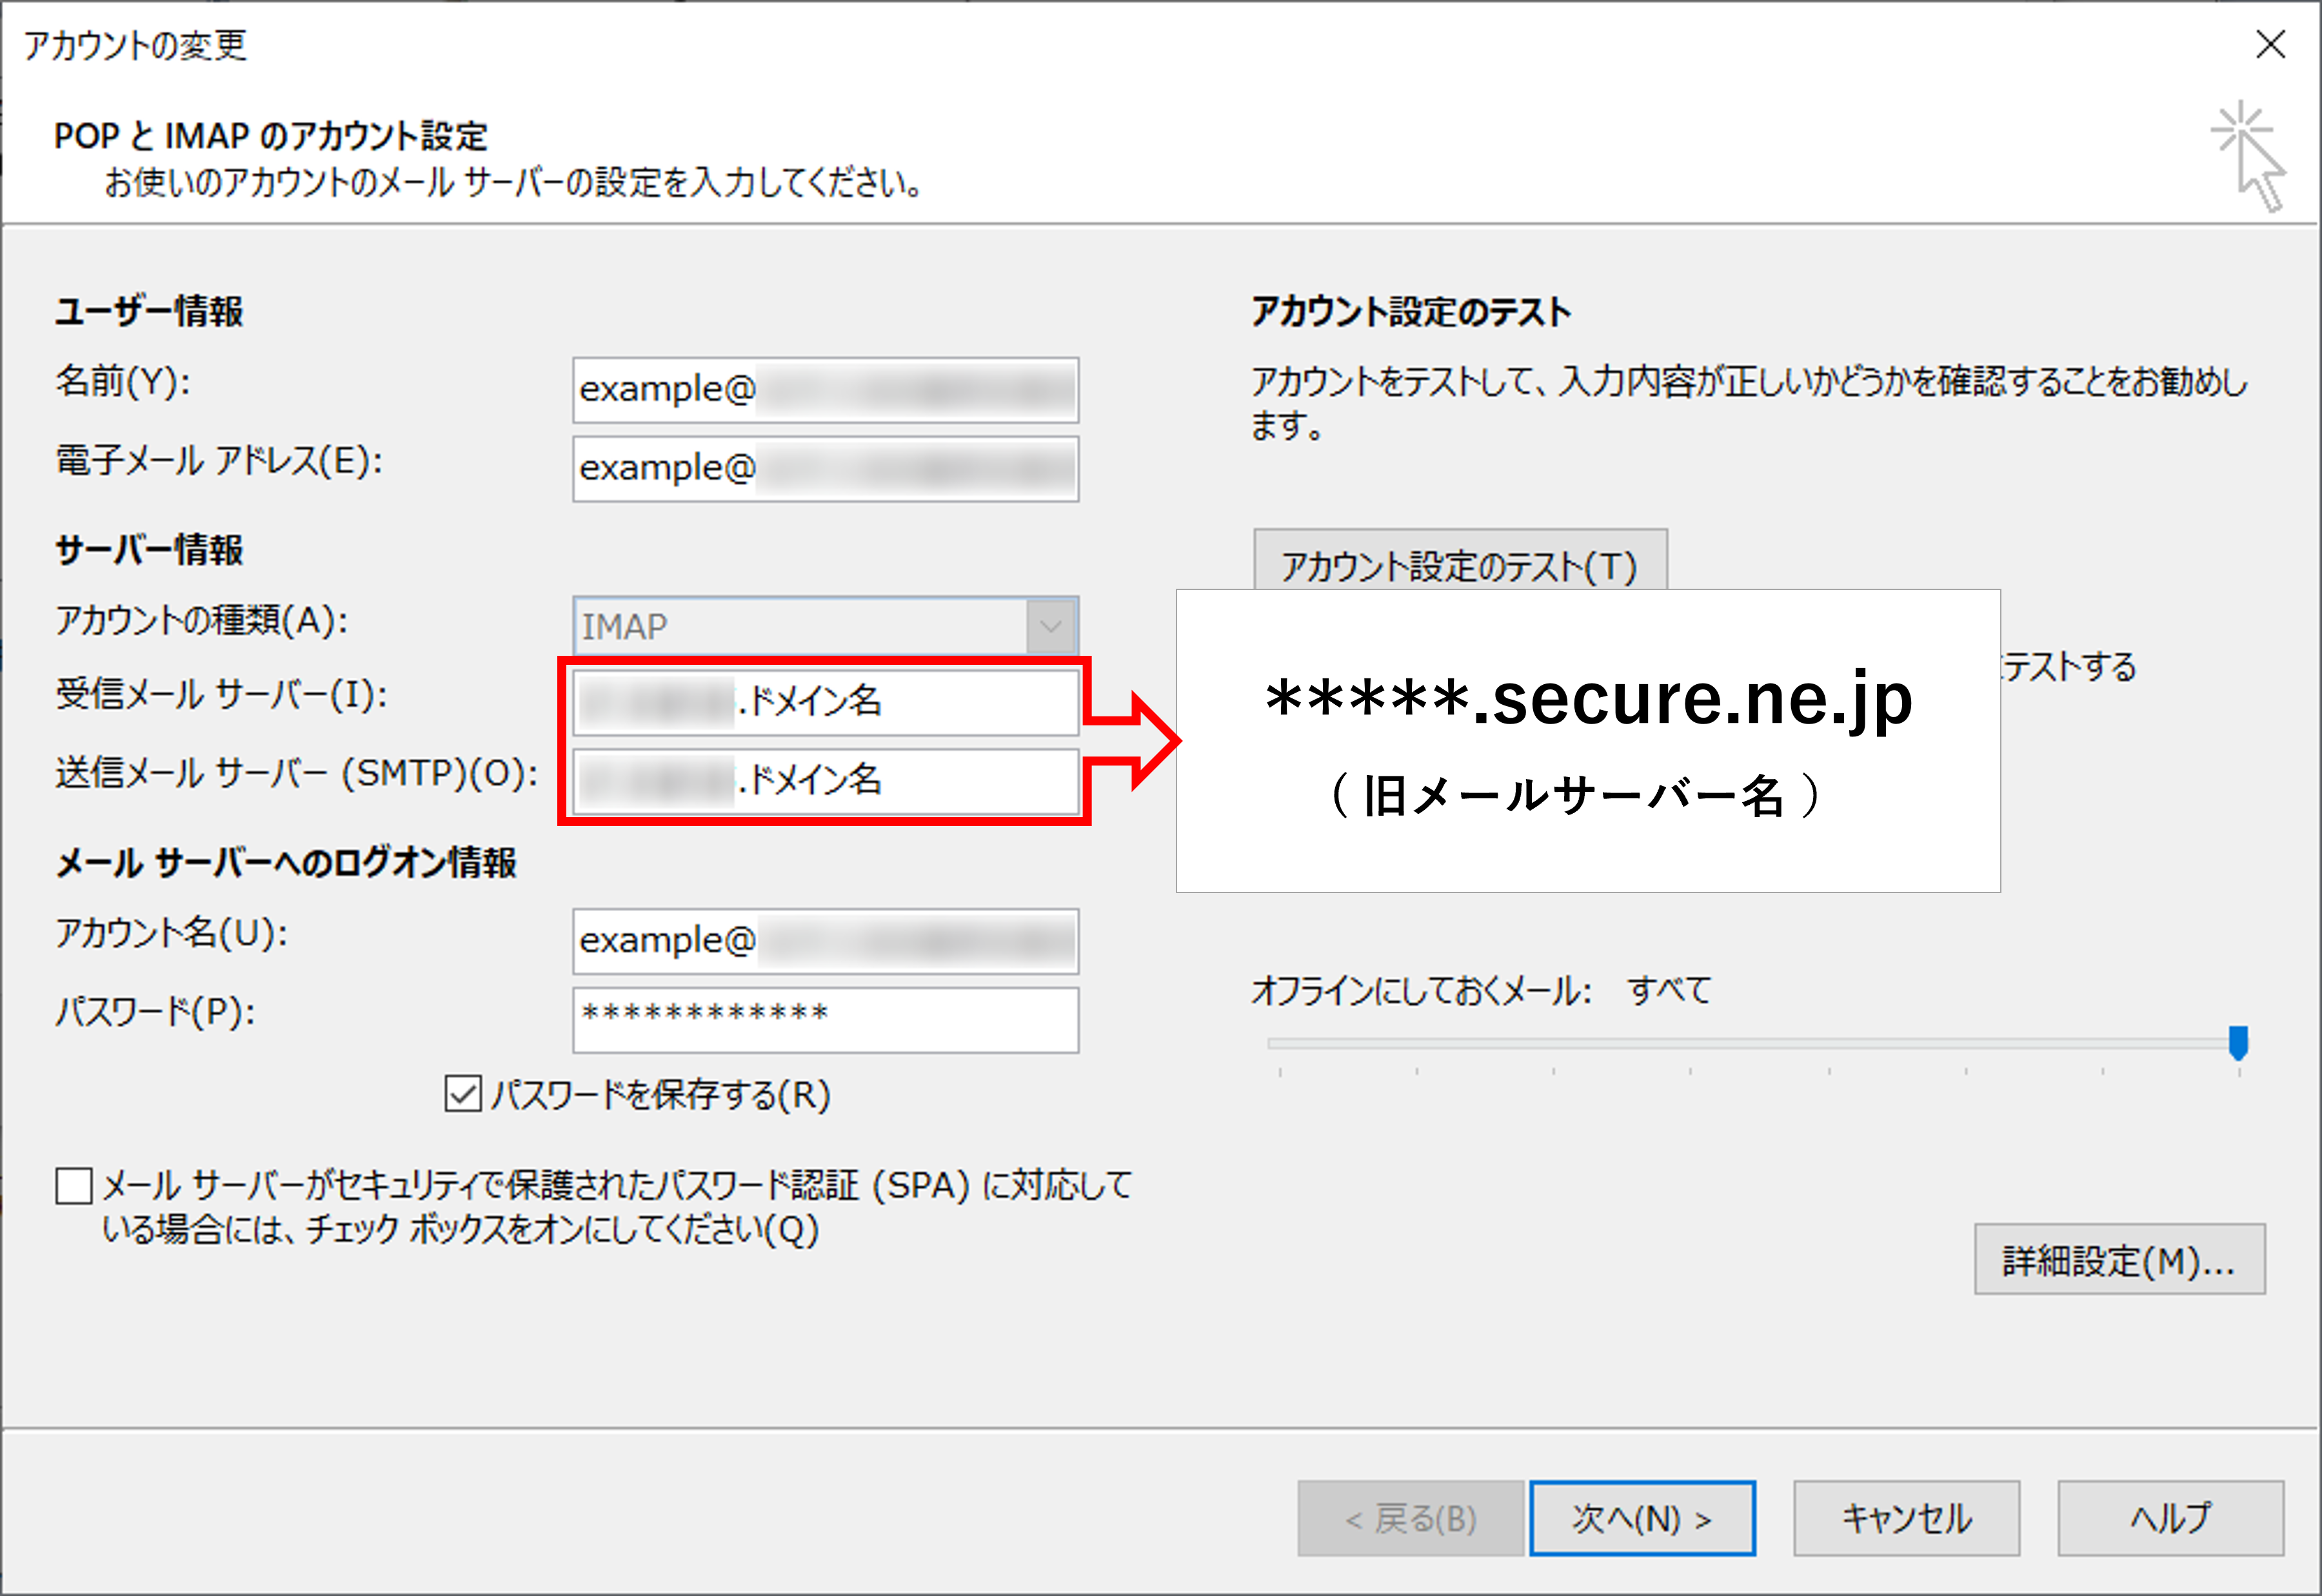Image resolution: width=2322 pixels, height=1596 pixels.
Task: Click the outgoing SMTP server field
Action: tap(825, 781)
